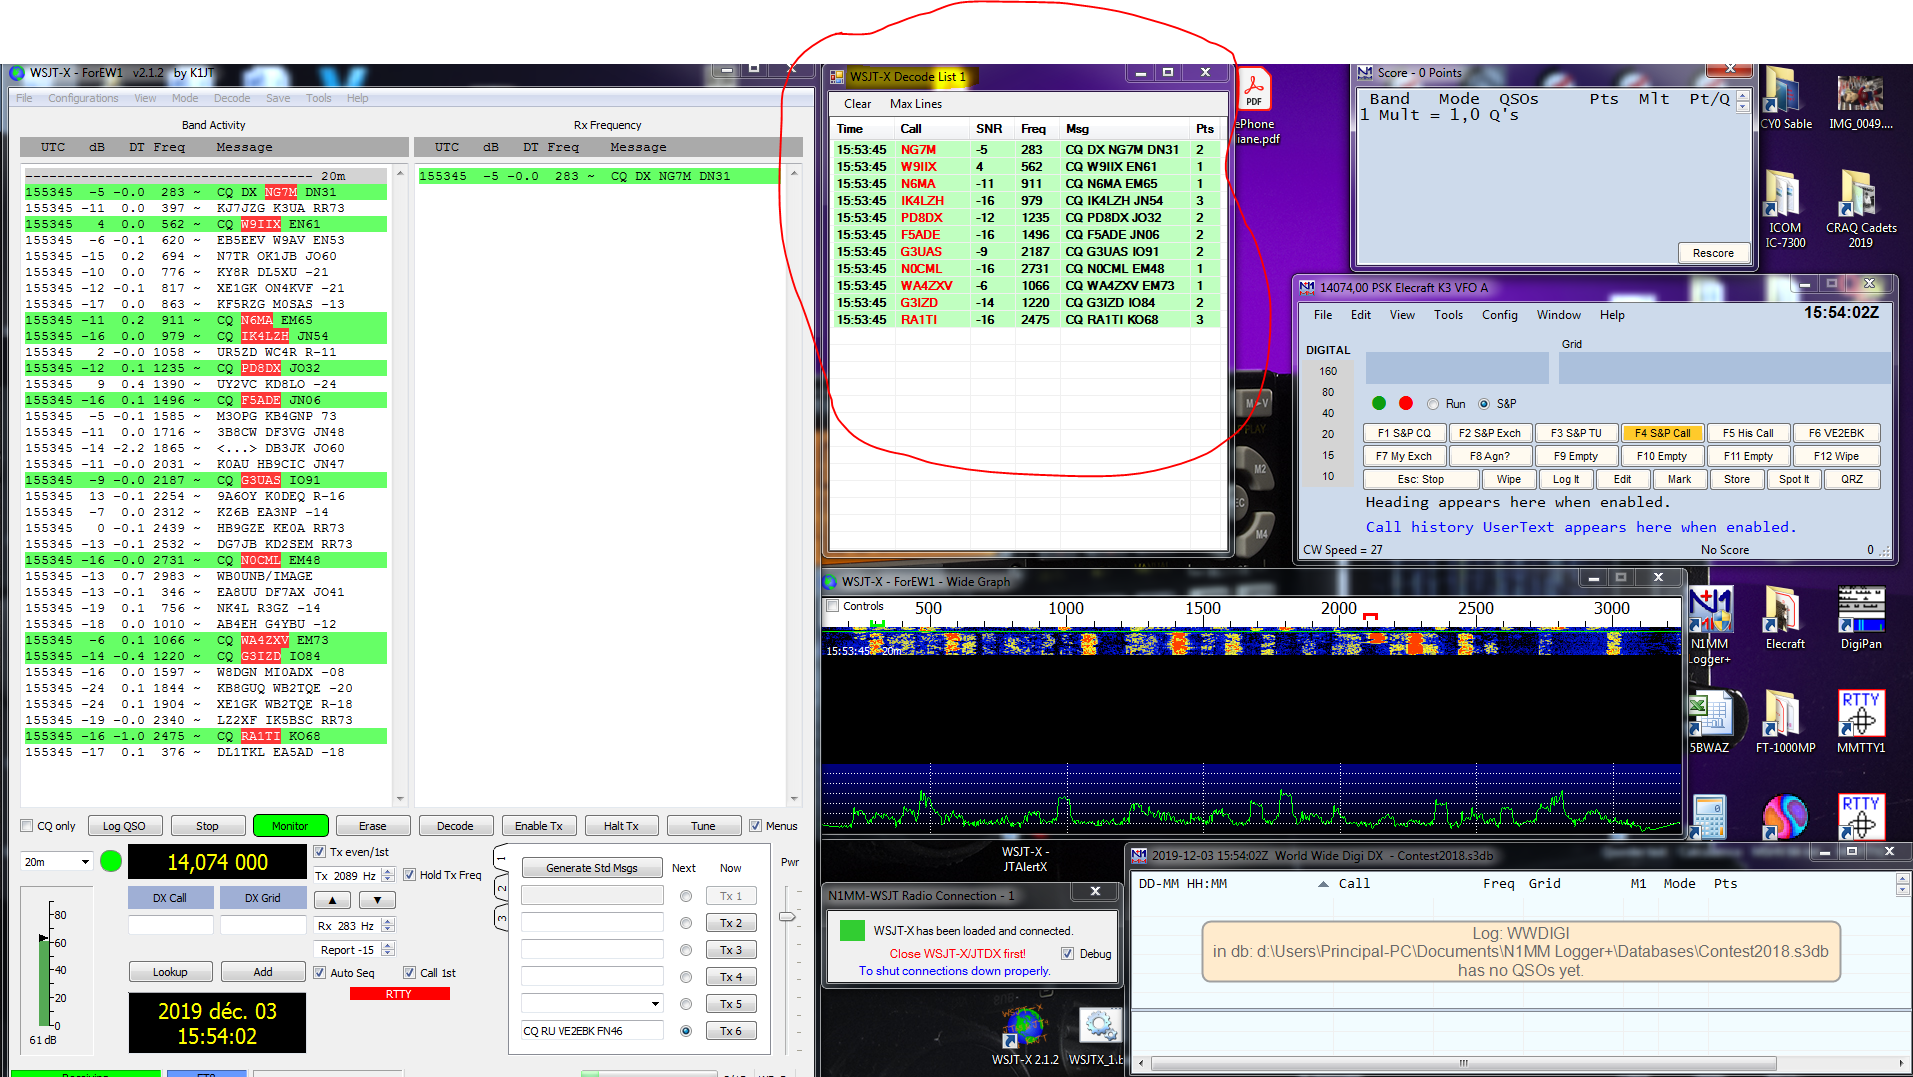Click Clear in the Decode List window
Image resolution: width=1913 pixels, height=1077 pixels.
[x=857, y=104]
